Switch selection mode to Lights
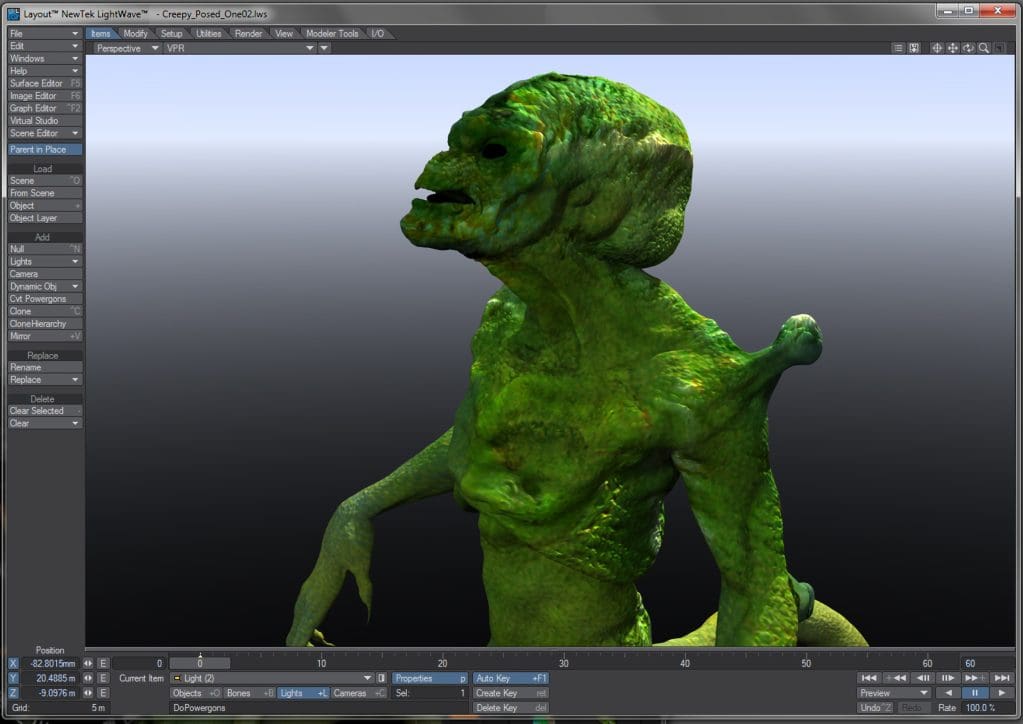The image size is (1023, 724). 303,693
